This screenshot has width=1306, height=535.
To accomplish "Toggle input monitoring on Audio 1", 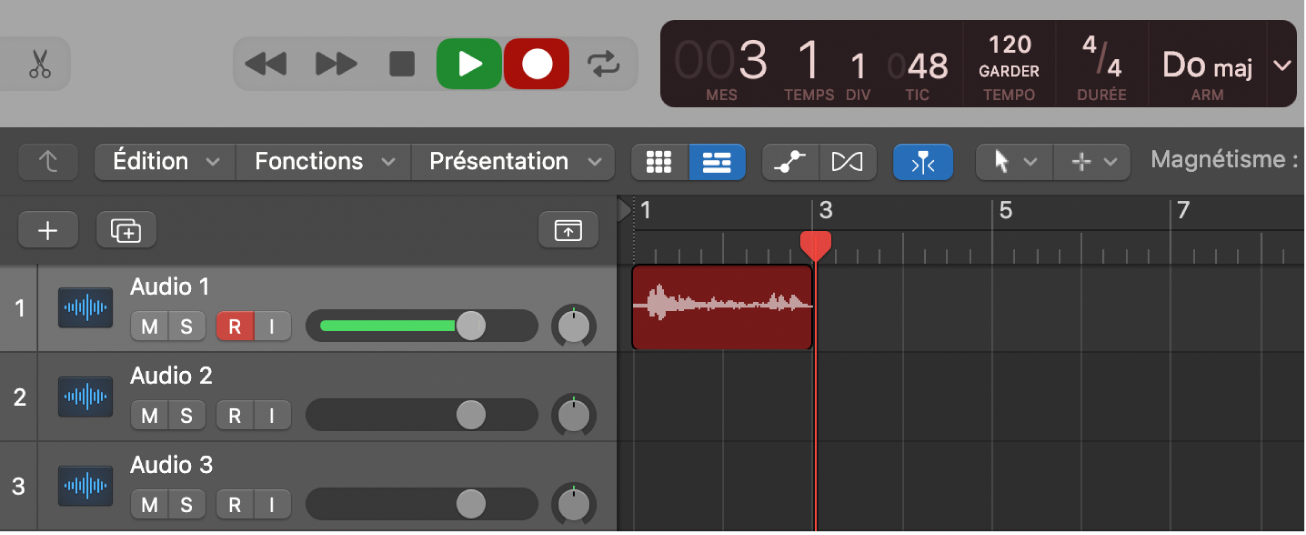I will [271, 326].
